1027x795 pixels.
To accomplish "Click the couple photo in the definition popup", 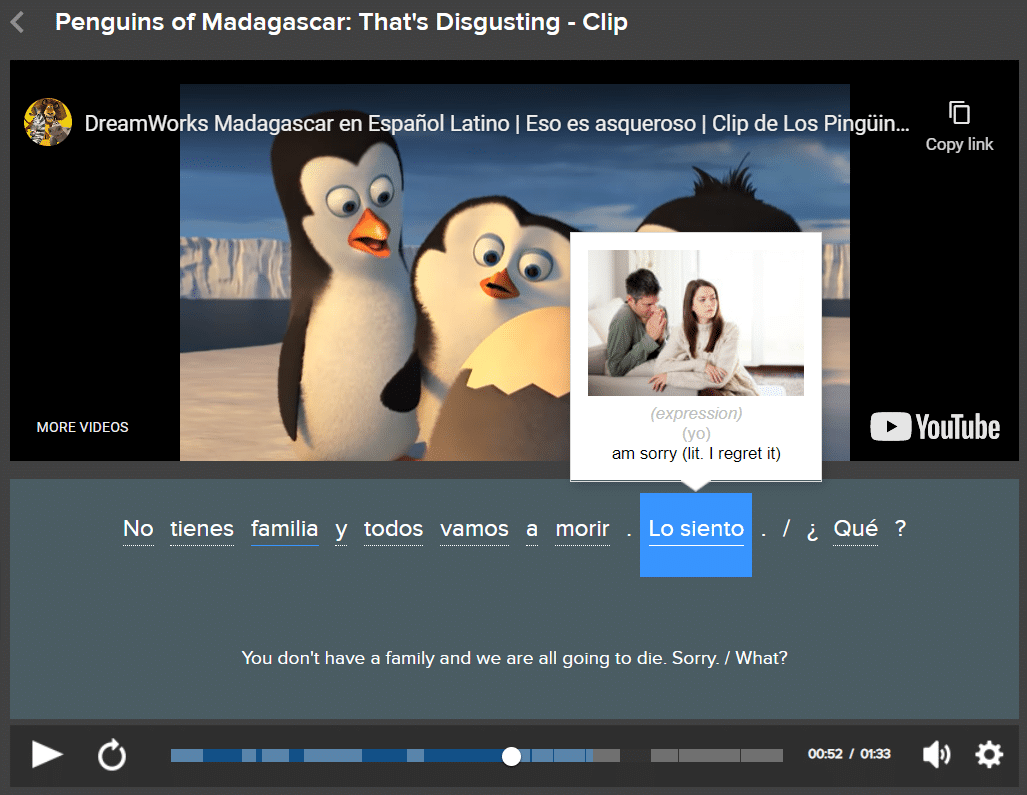I will pos(695,323).
